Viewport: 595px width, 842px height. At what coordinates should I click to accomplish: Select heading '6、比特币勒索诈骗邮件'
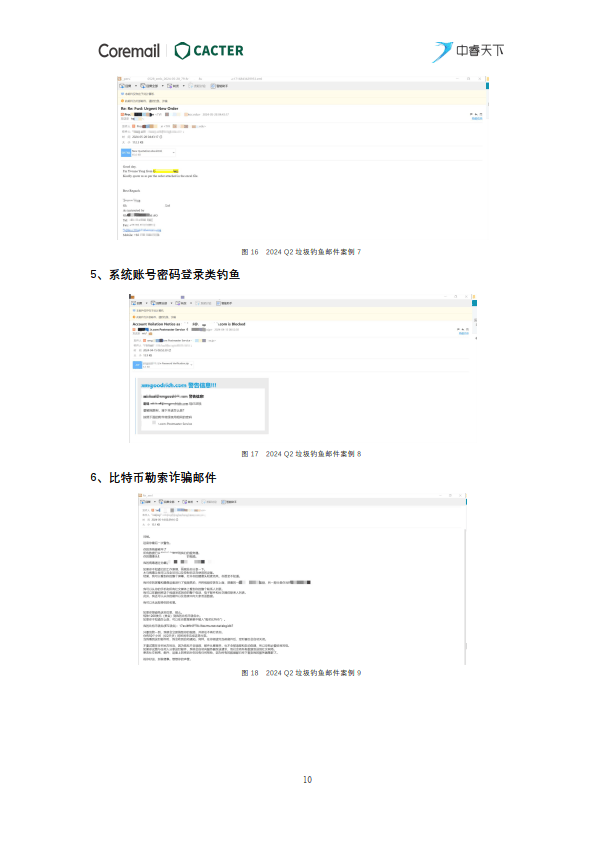(x=154, y=477)
